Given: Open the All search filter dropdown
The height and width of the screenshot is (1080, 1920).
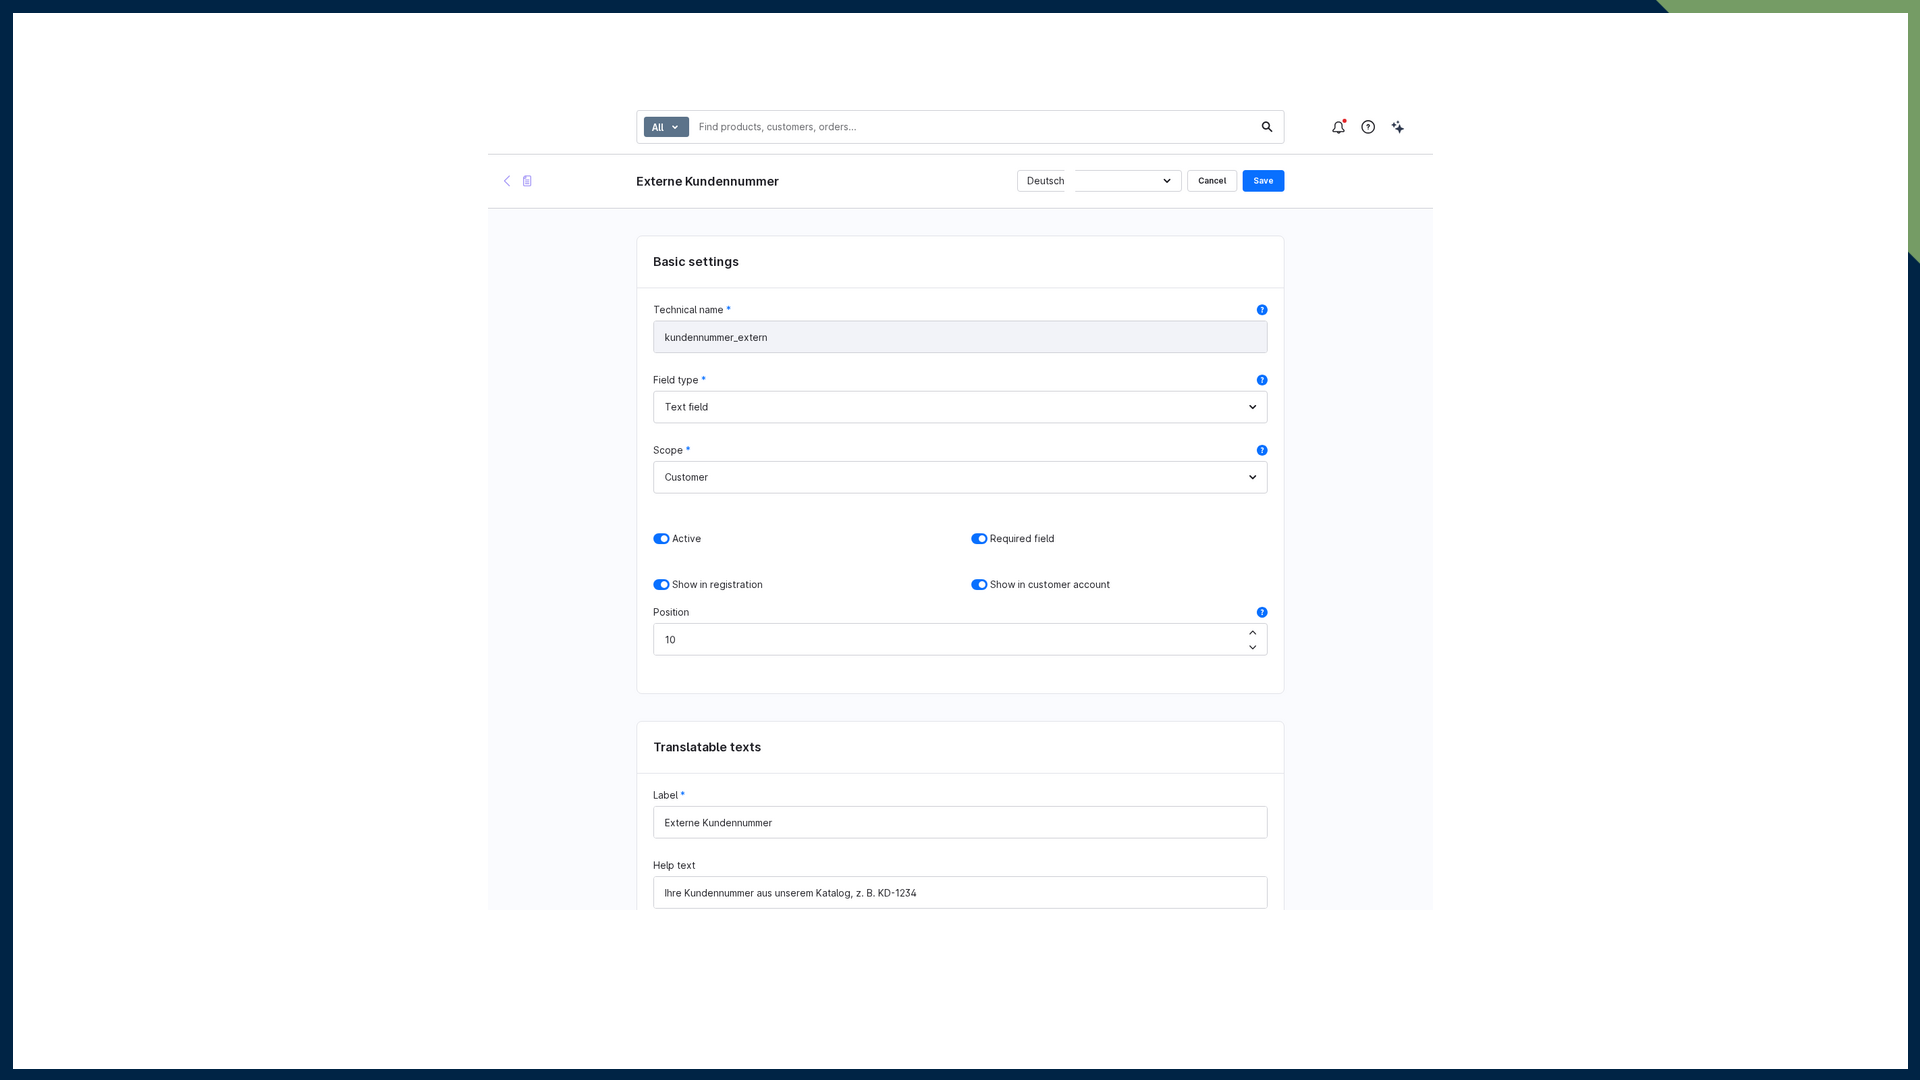Looking at the screenshot, I should point(666,127).
